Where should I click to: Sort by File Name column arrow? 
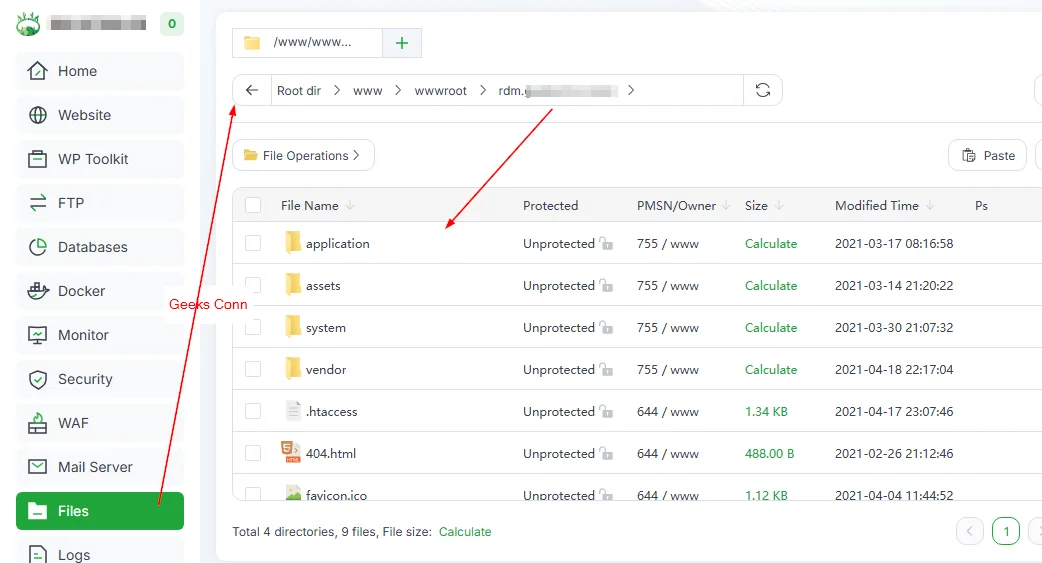pyautogui.click(x=350, y=205)
